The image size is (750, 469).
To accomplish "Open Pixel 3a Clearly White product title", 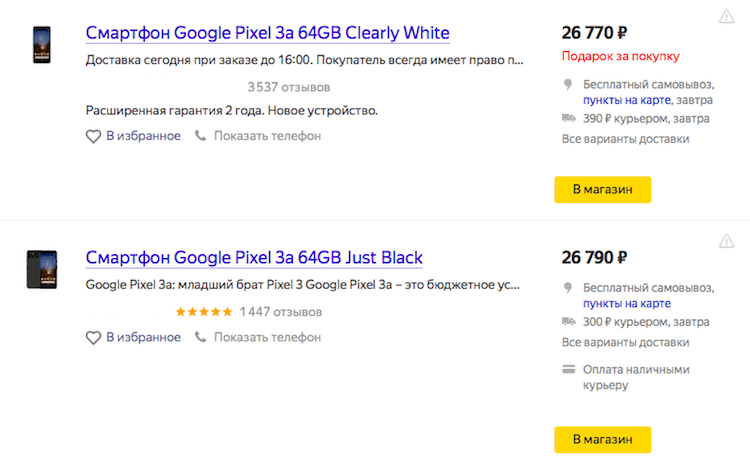I will click(267, 33).
